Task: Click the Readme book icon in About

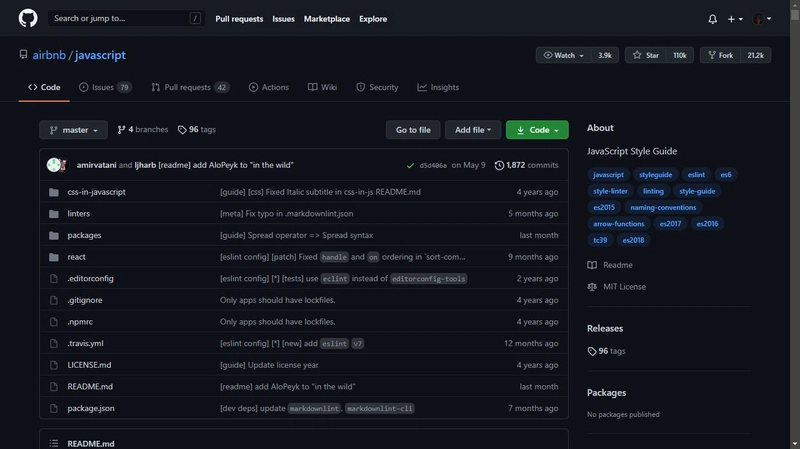Action: coord(592,265)
